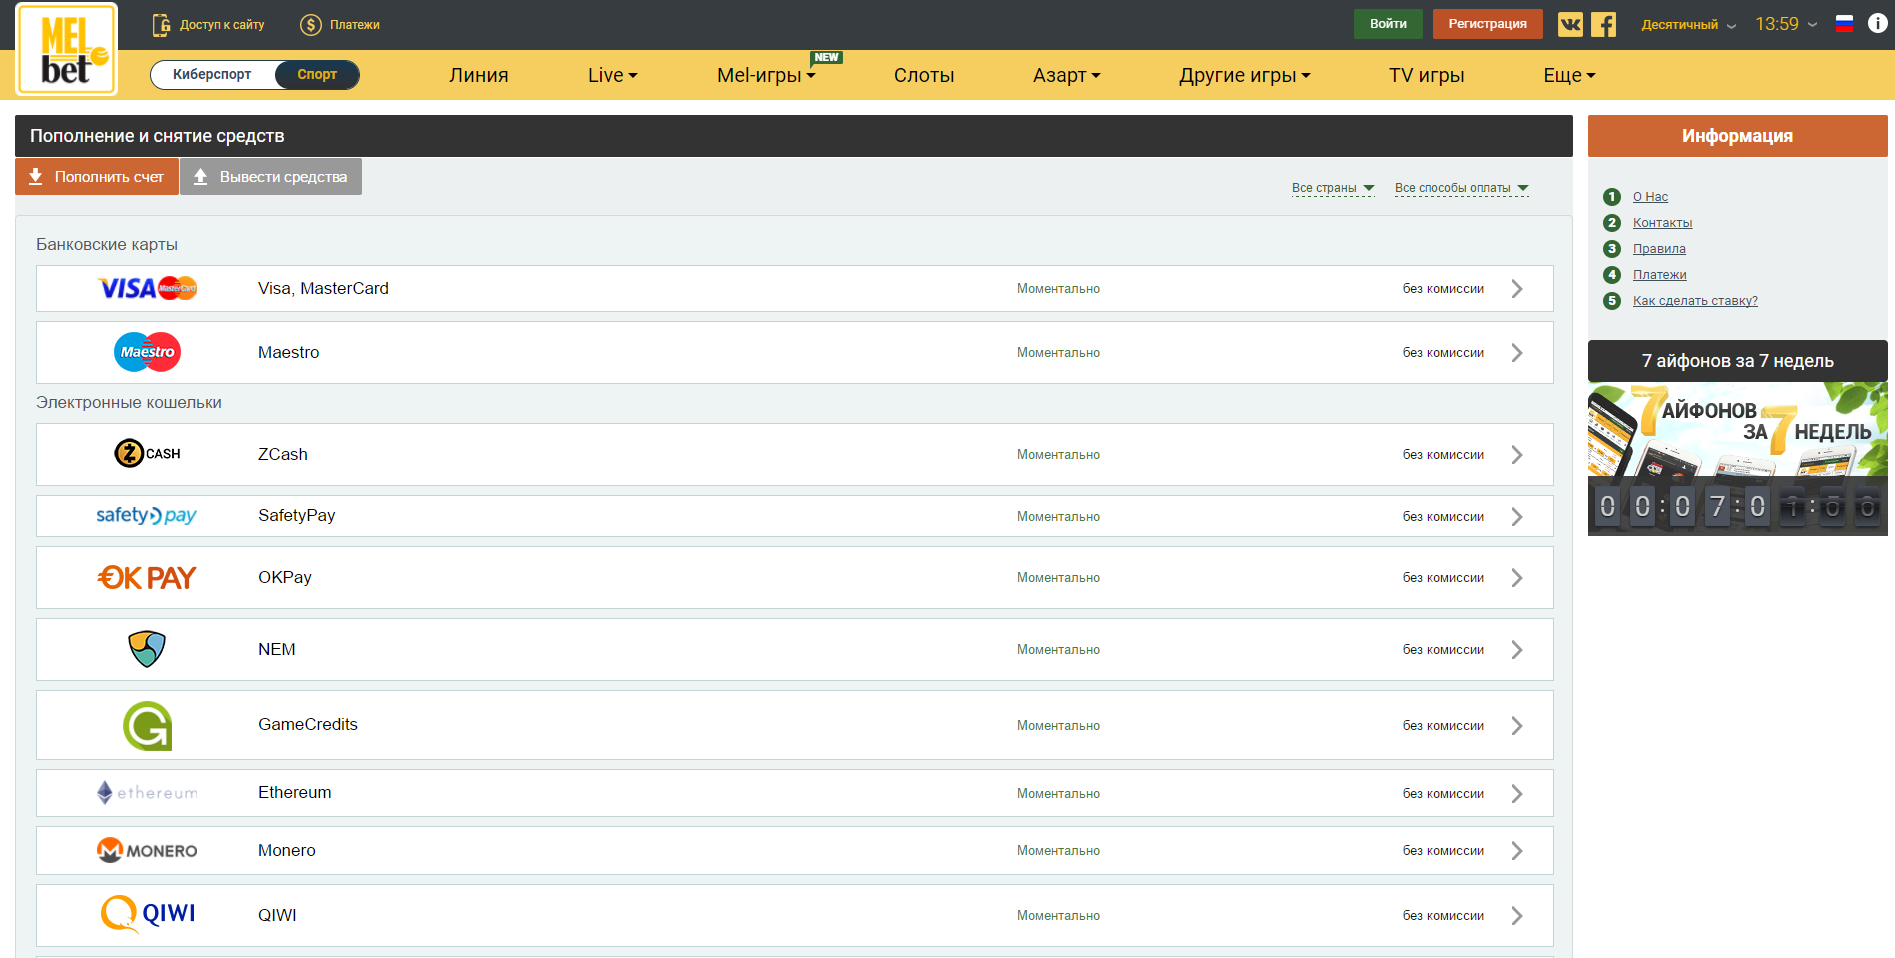The image size is (1895, 958).
Task: Open the sidebar Платежи link
Action: point(1659,275)
